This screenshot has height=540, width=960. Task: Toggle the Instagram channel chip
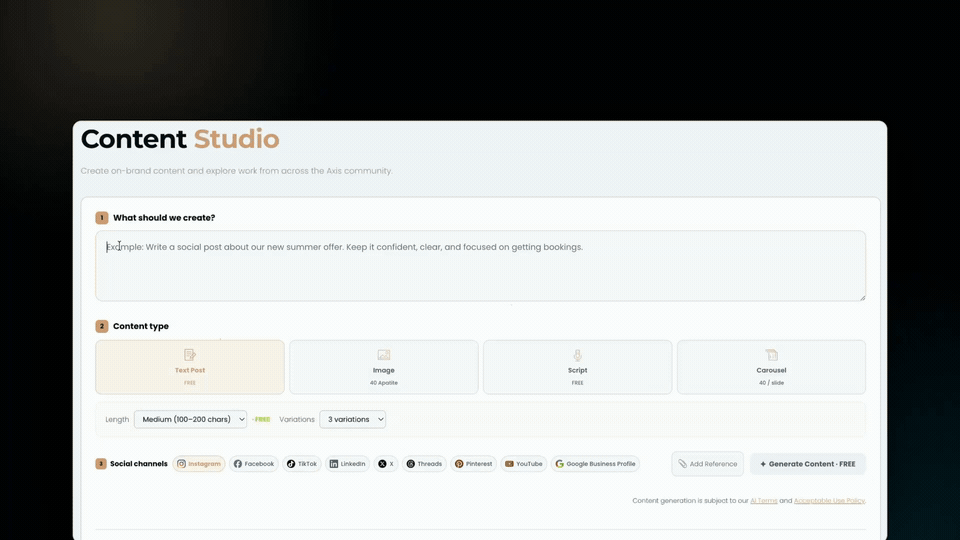point(199,464)
